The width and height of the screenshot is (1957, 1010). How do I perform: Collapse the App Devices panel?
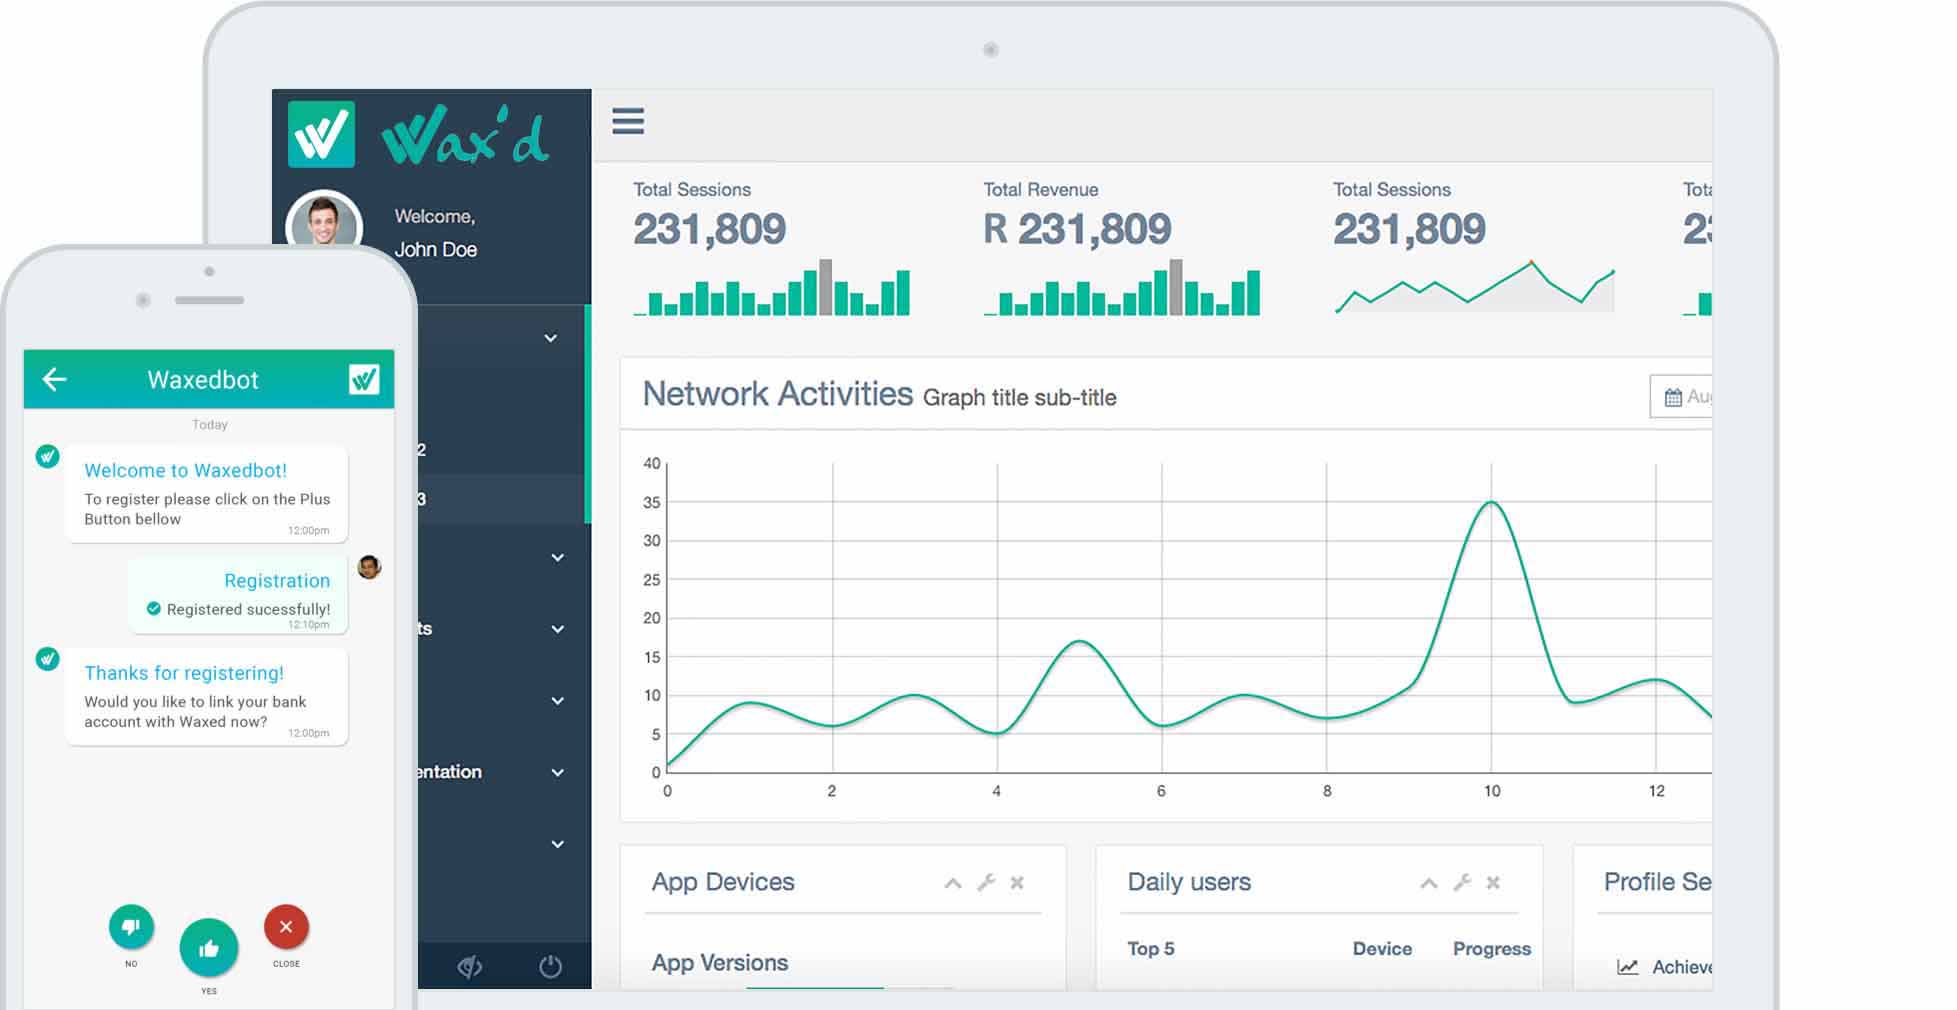click(x=953, y=883)
